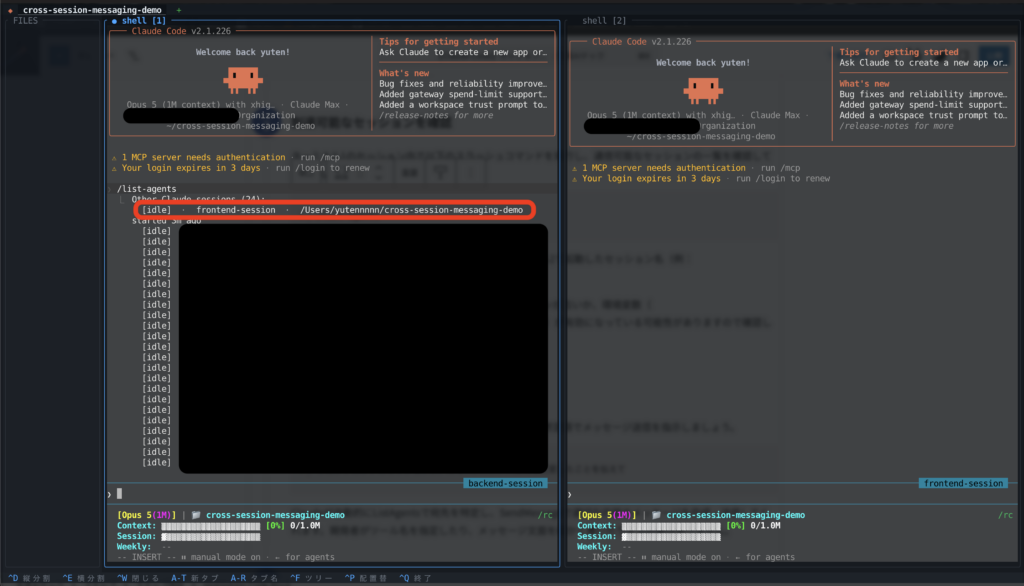Click the /list-agents command line

[146, 189]
